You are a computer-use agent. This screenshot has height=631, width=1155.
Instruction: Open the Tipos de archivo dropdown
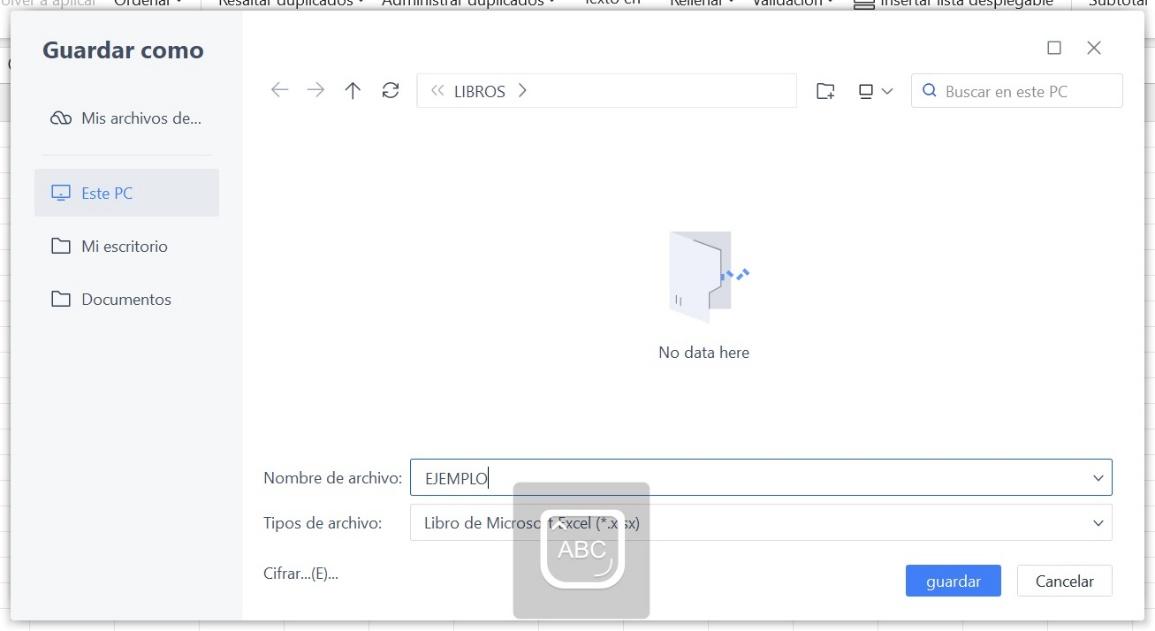tap(1096, 522)
